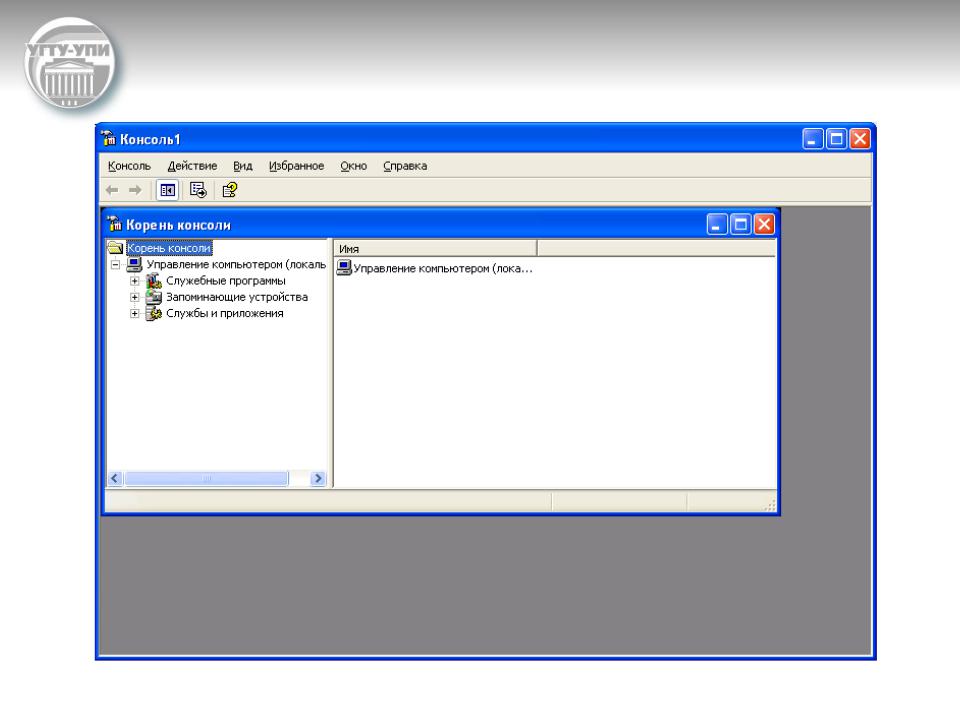Click the computer icon in the tree
Image resolution: width=960 pixels, height=720 pixels.
point(134,264)
